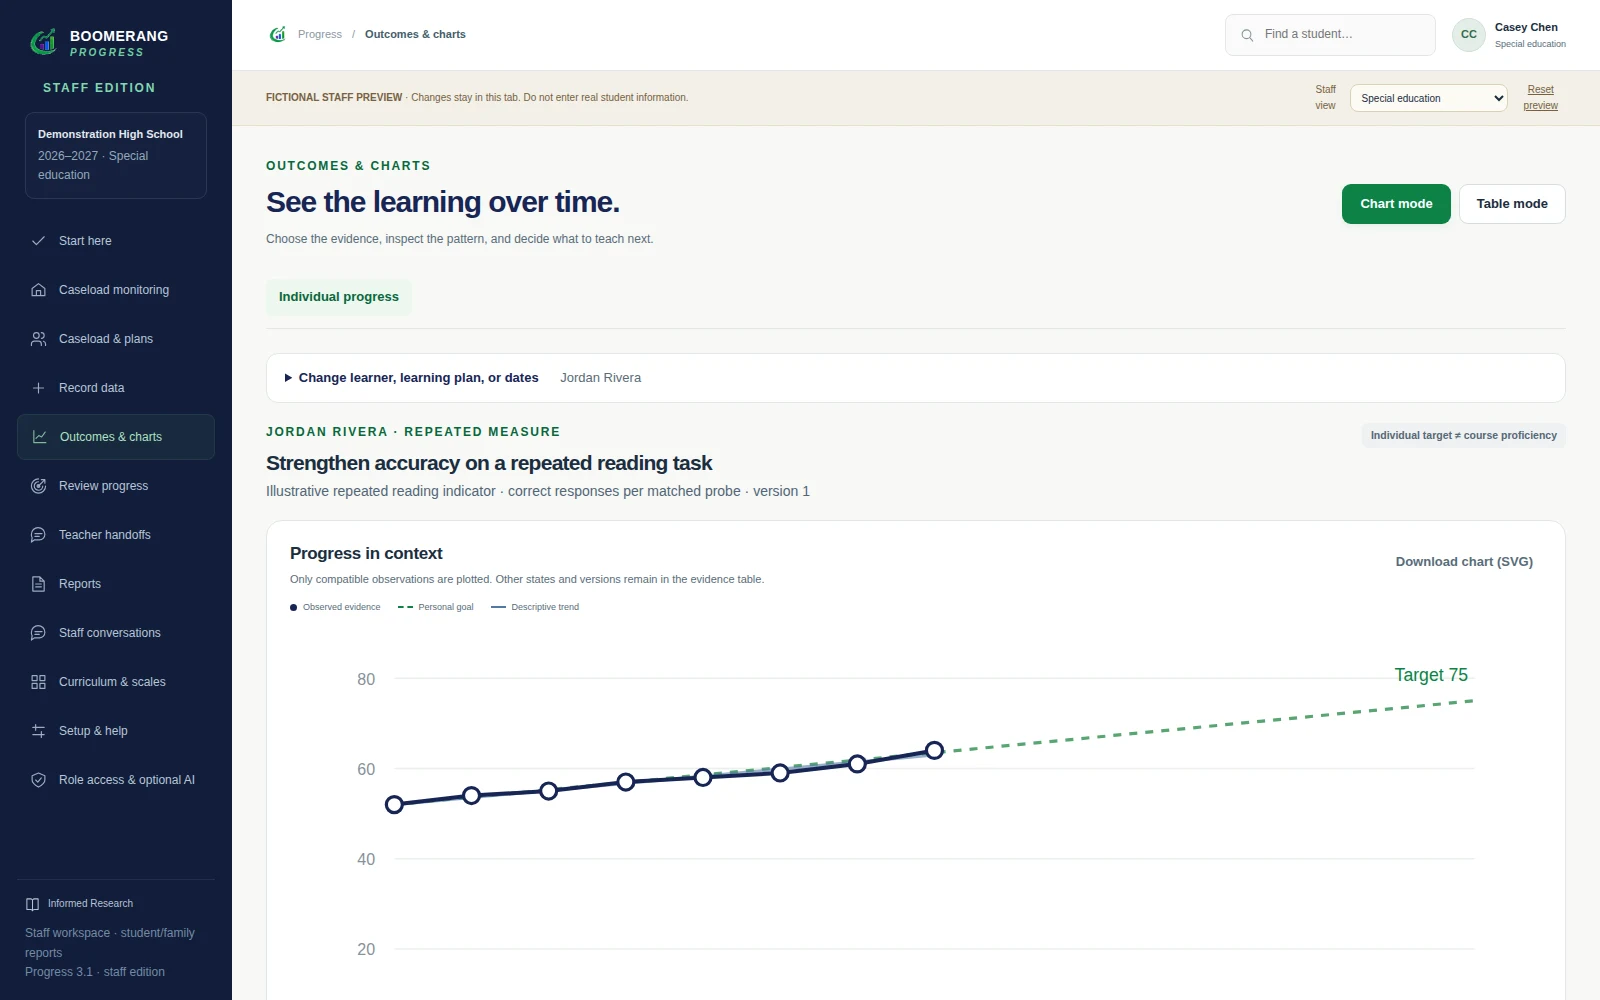Click the Informed Research book icon
Screen dimensions: 1600x1000
tap(32, 904)
